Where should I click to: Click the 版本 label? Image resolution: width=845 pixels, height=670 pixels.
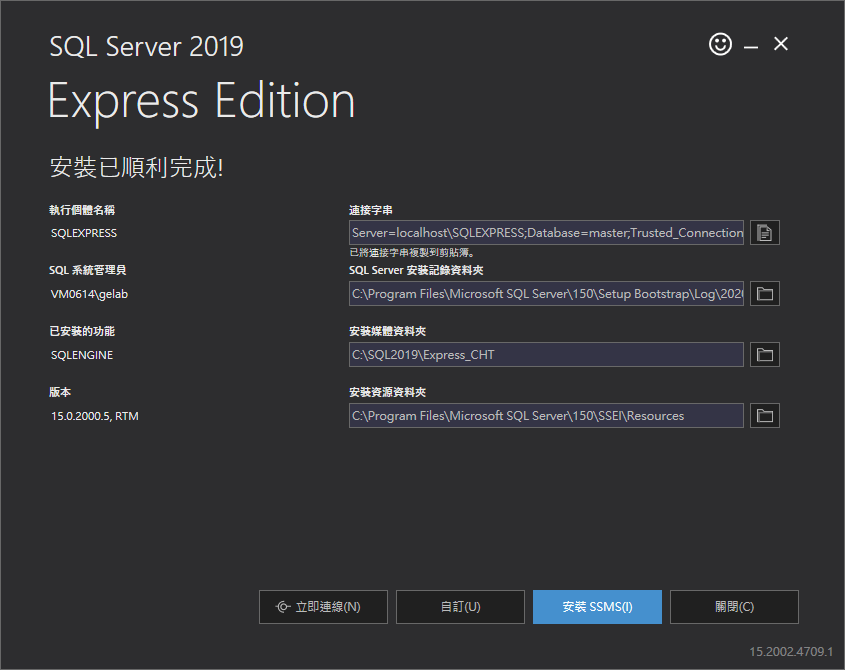[60, 392]
